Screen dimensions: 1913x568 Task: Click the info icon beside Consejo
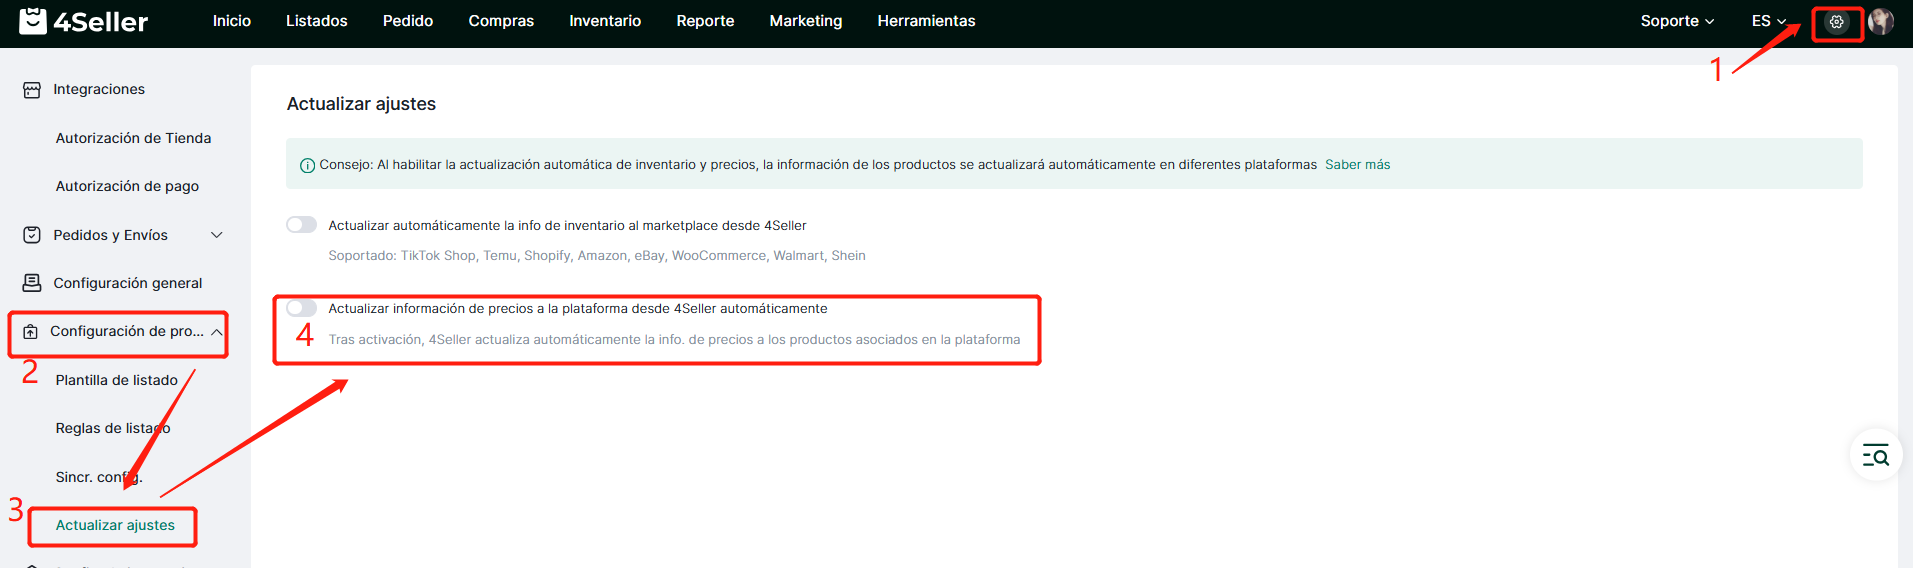click(307, 165)
